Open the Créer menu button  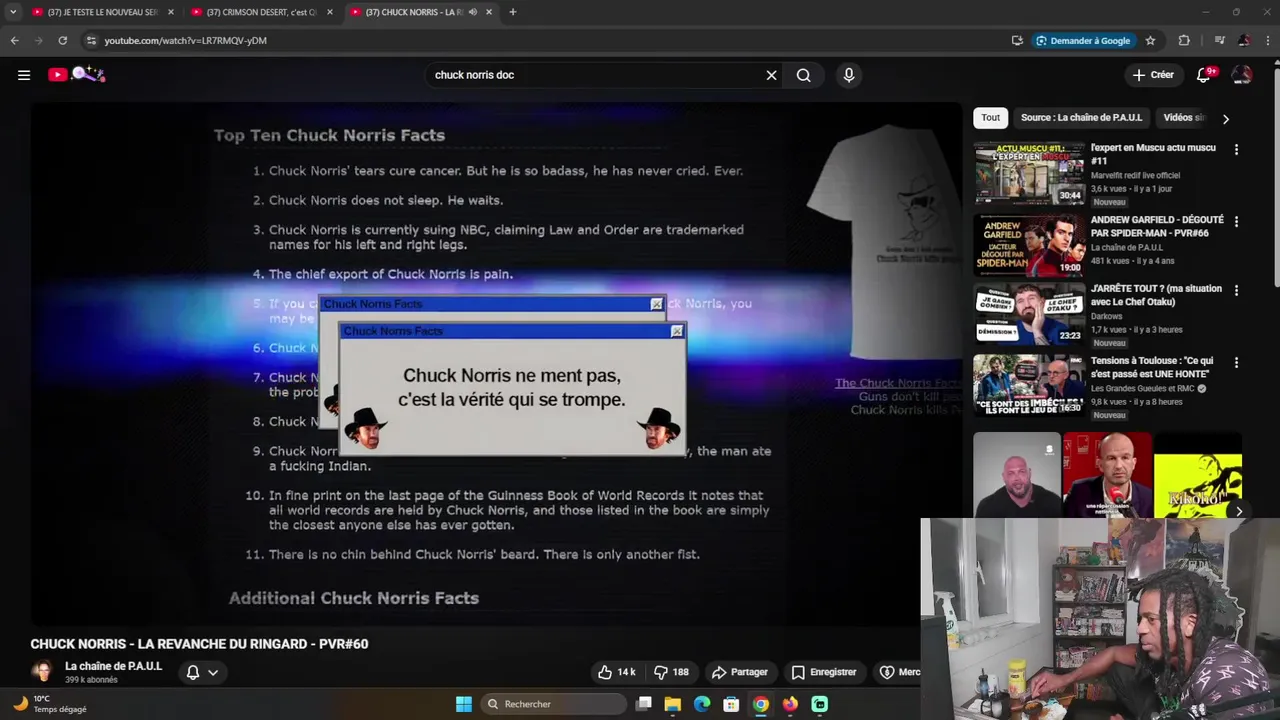tap(1153, 75)
